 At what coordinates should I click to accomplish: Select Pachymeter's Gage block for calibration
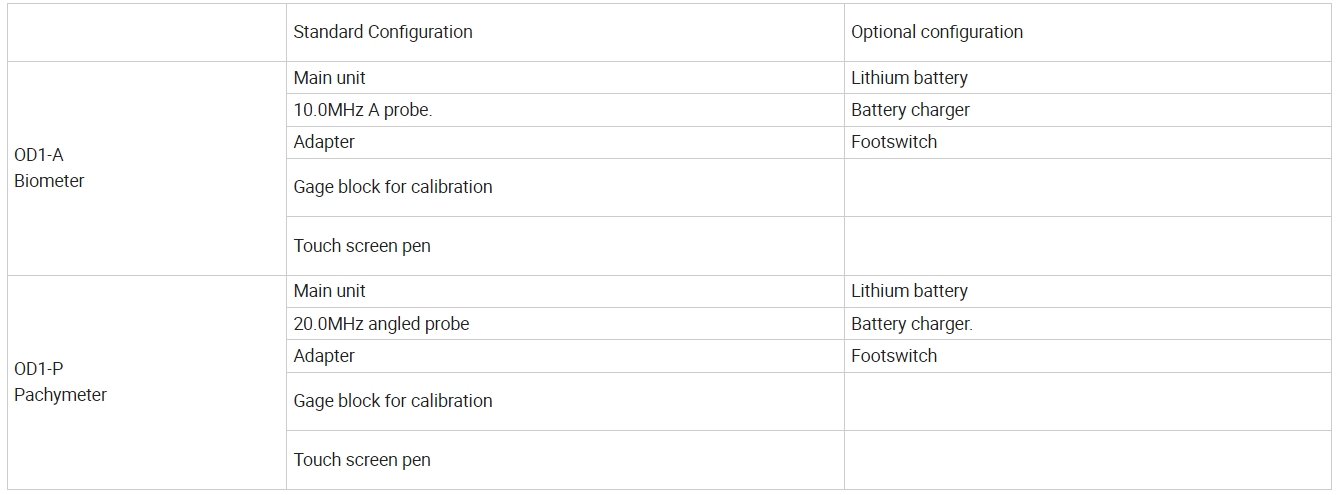pyautogui.click(x=393, y=401)
